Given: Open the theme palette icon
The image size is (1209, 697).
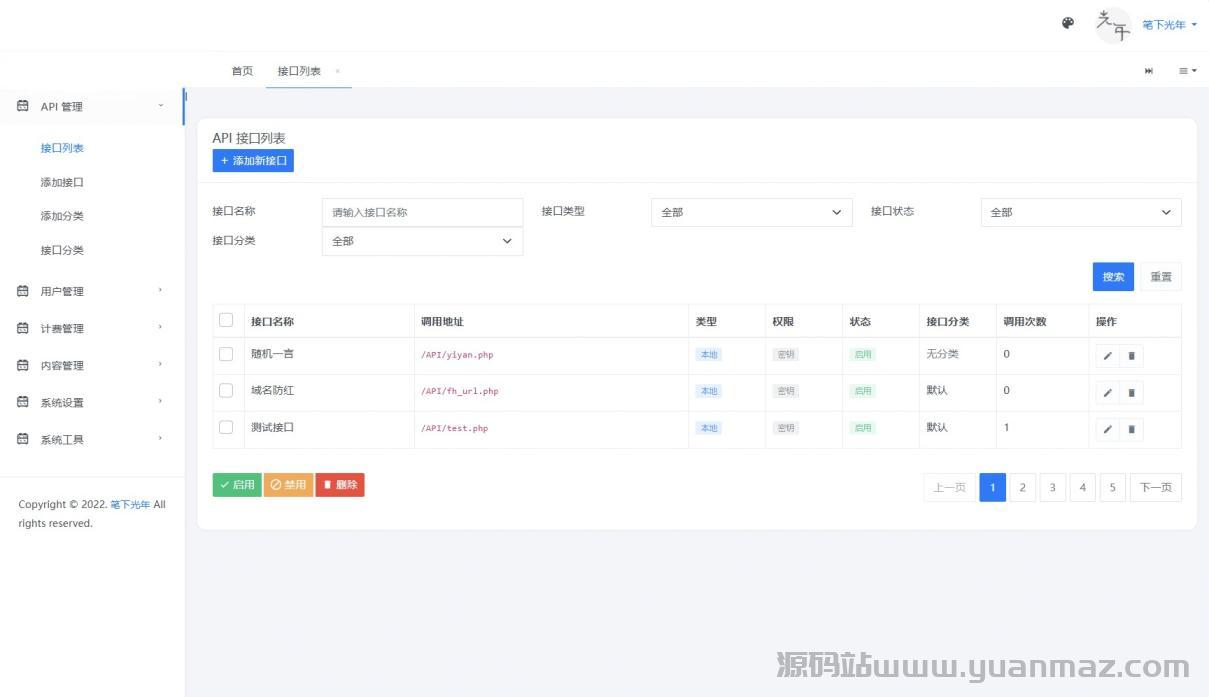Looking at the screenshot, I should 1068,24.
